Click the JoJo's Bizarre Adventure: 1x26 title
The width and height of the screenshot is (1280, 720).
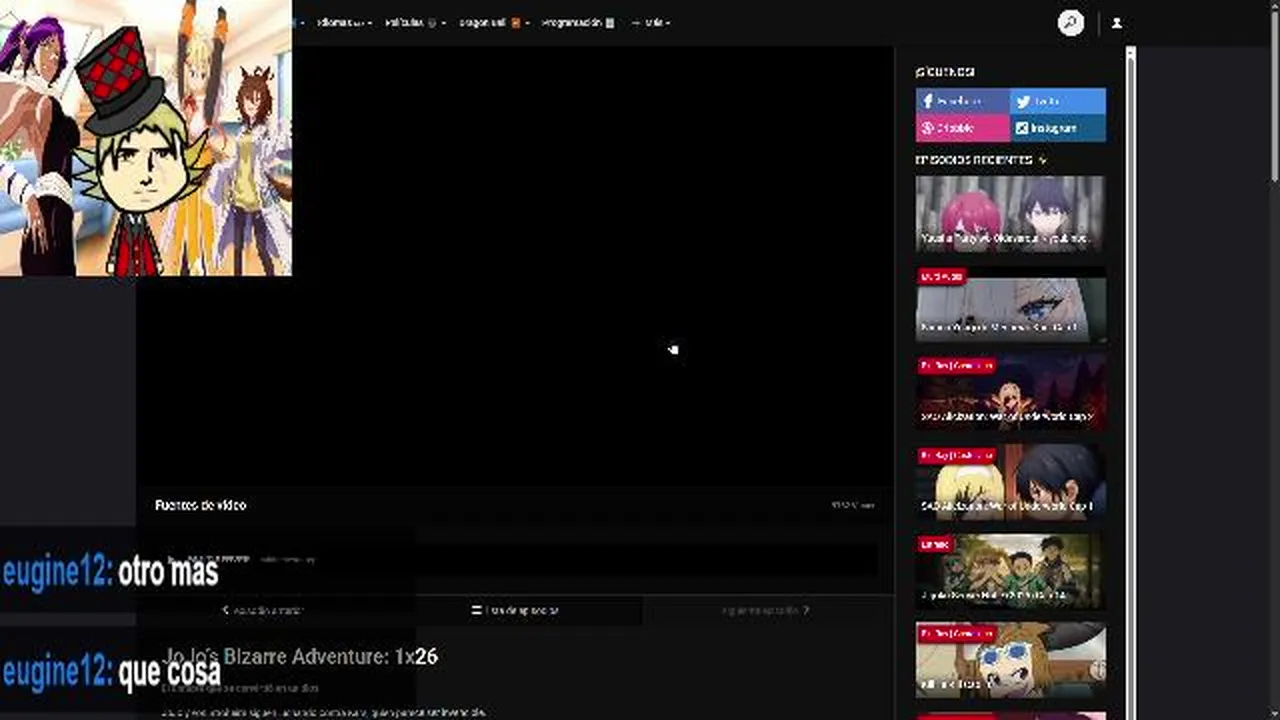[301, 657]
